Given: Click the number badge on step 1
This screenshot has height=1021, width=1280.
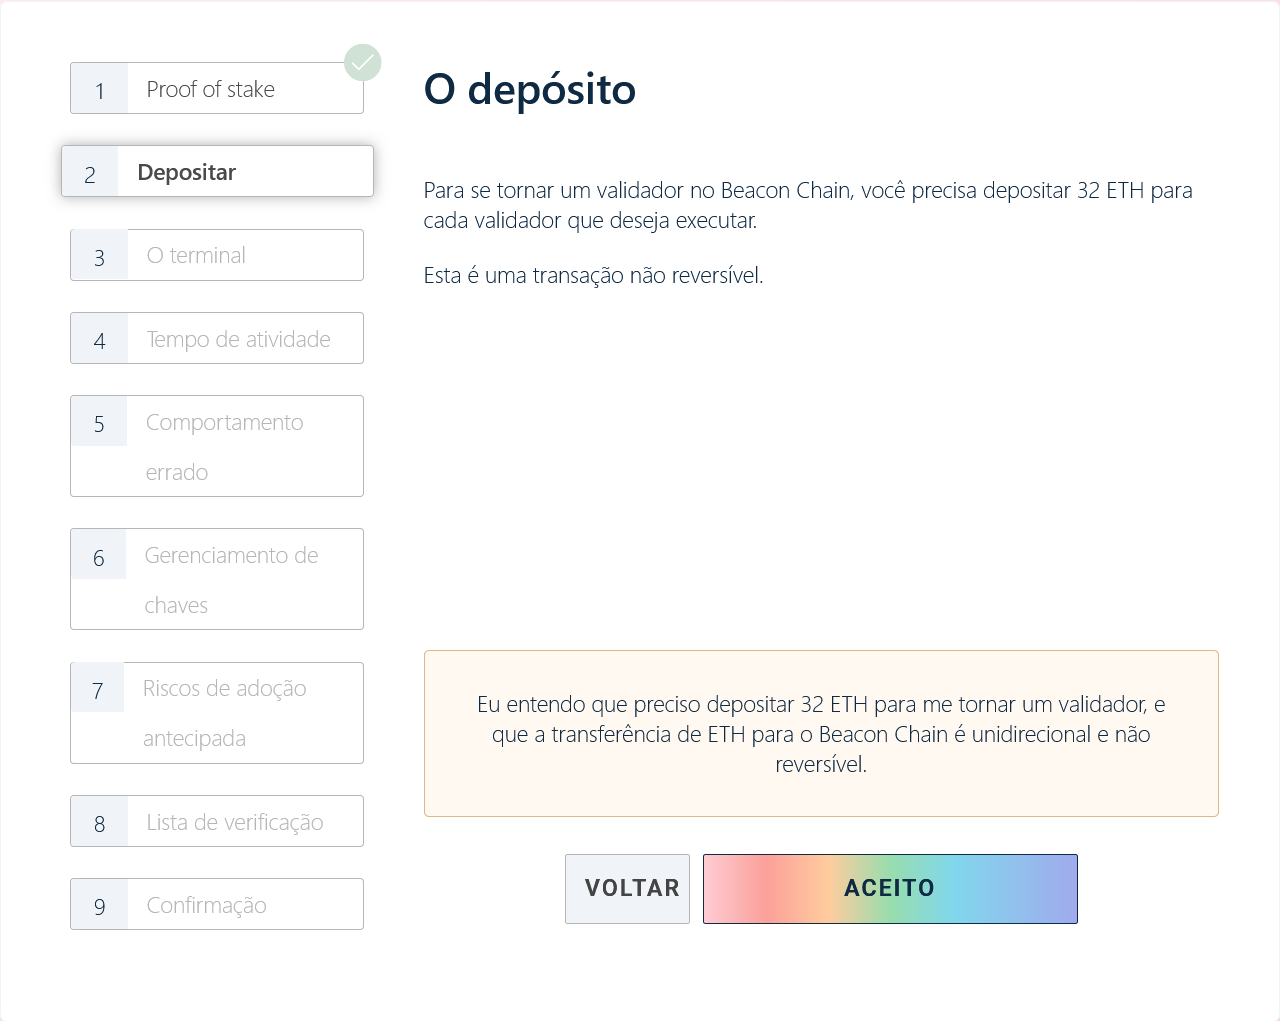Looking at the screenshot, I should click(98, 88).
